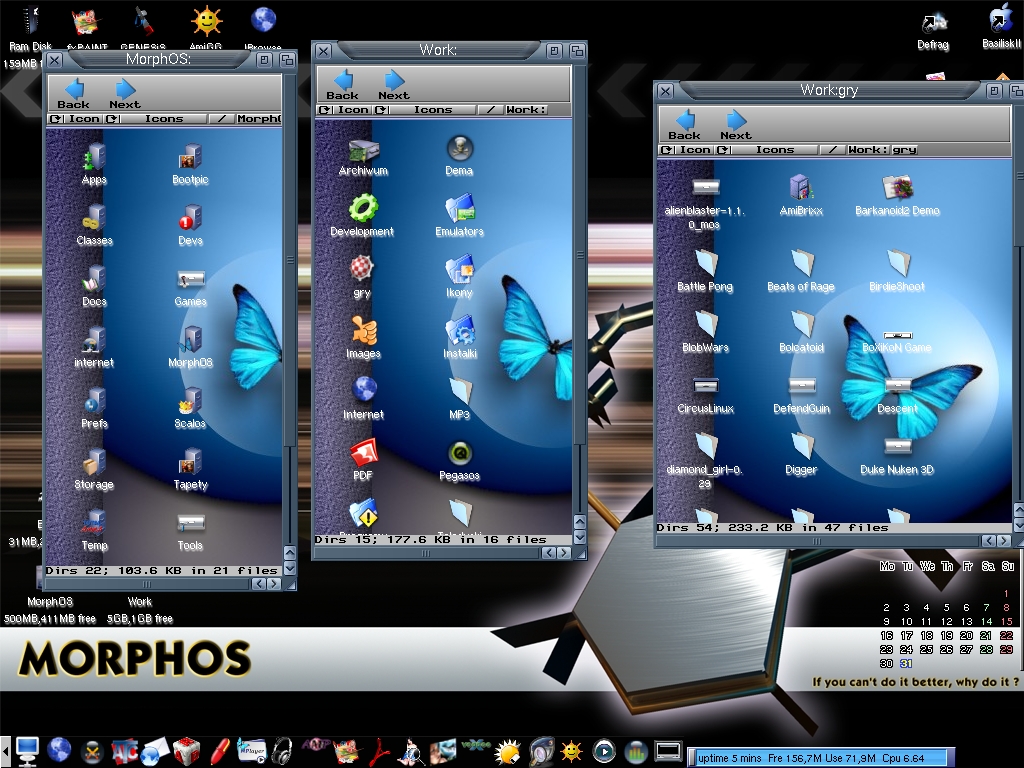Click the parent '/' button in Work window
Viewport: 1024px width, 768px height.
point(490,110)
